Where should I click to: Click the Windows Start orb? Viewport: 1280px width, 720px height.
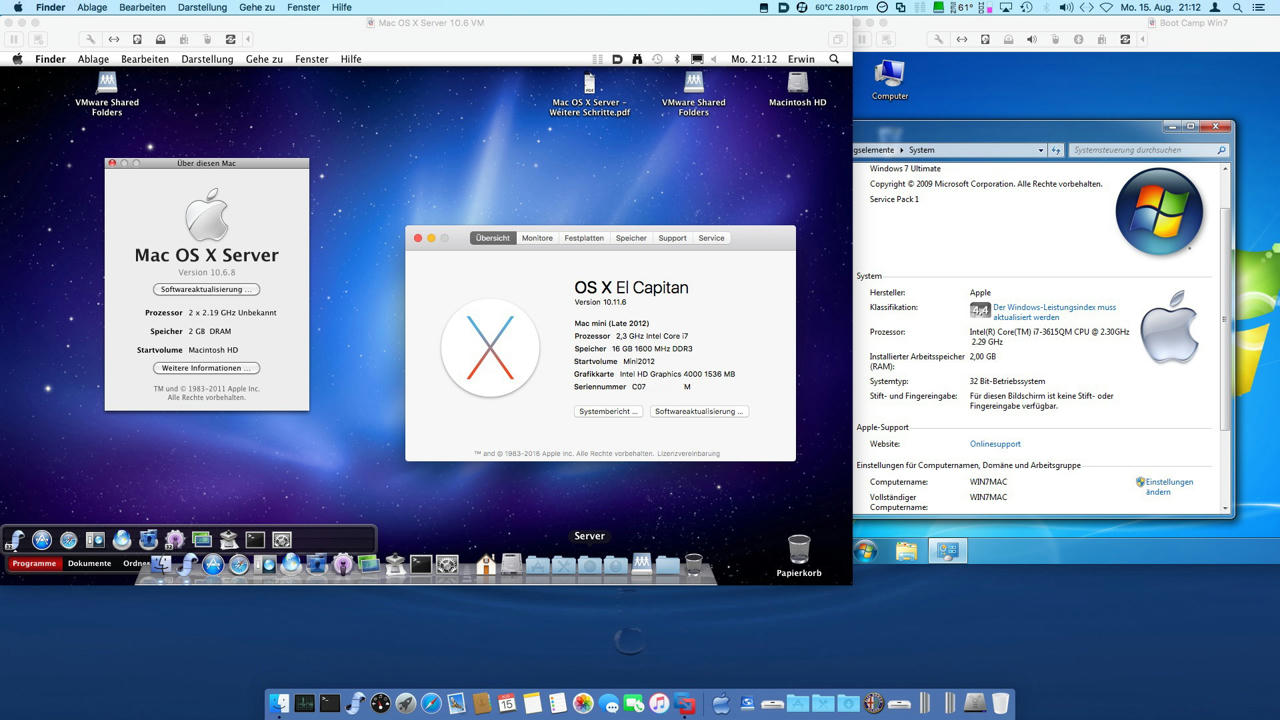(x=866, y=551)
